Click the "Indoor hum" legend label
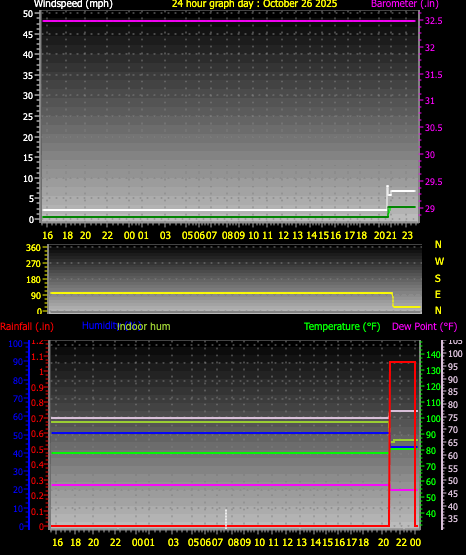 coord(144,326)
